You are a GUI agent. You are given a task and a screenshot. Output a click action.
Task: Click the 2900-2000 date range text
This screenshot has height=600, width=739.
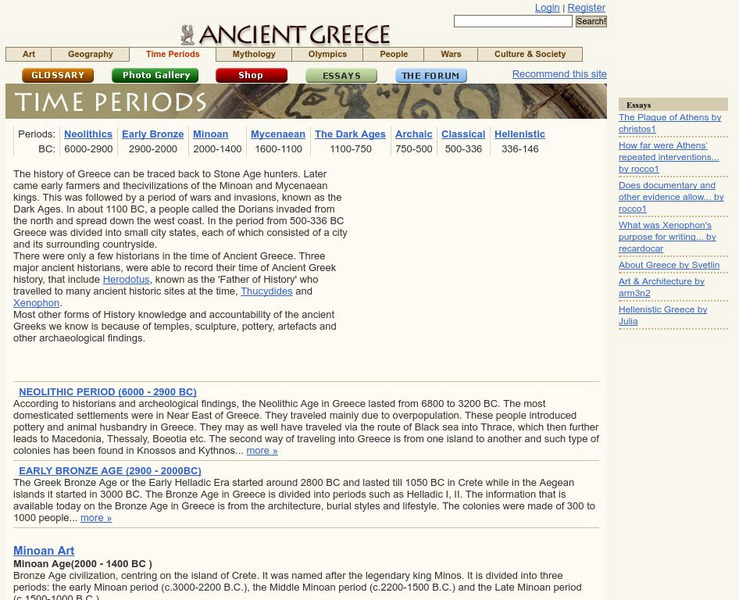tap(153, 149)
